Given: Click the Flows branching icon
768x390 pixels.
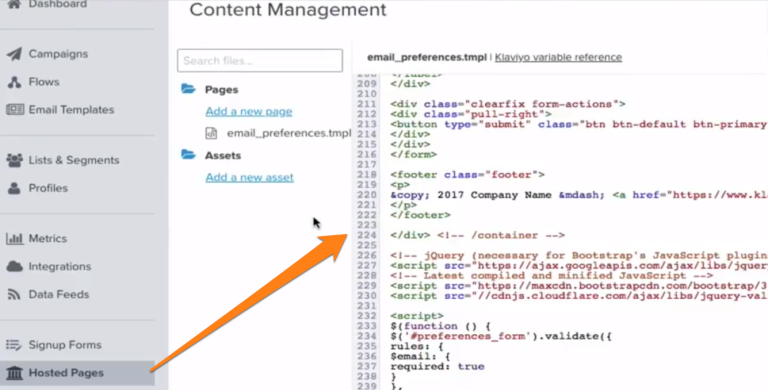Looking at the screenshot, I should (x=14, y=82).
